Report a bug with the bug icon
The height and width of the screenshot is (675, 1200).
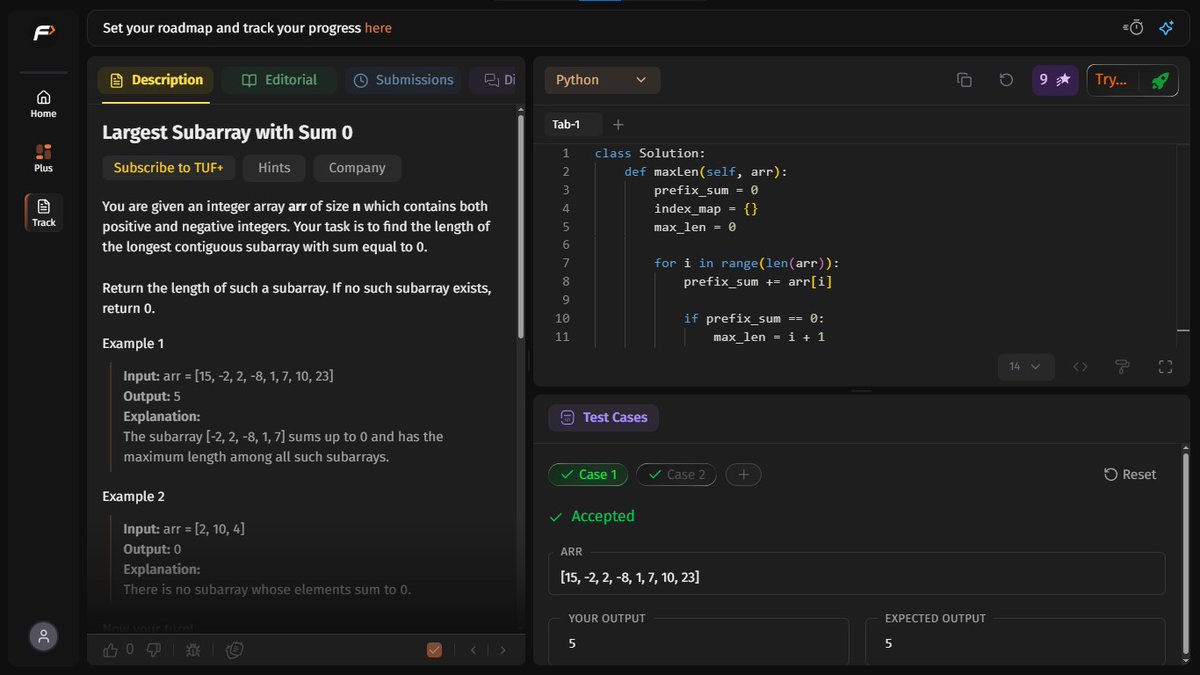click(x=193, y=650)
